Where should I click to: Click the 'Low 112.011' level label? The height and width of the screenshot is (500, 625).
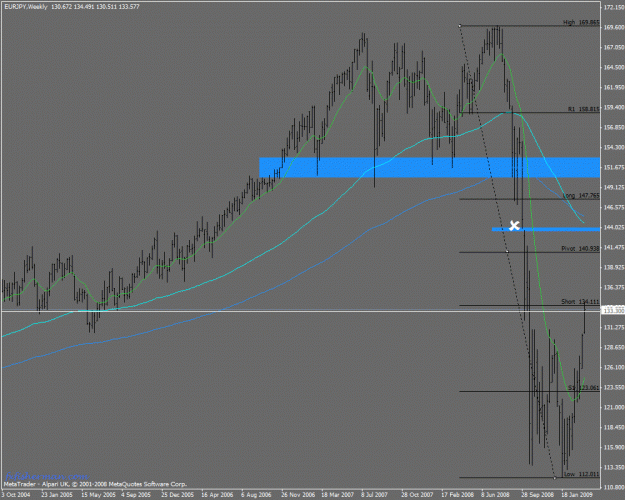click(582, 474)
